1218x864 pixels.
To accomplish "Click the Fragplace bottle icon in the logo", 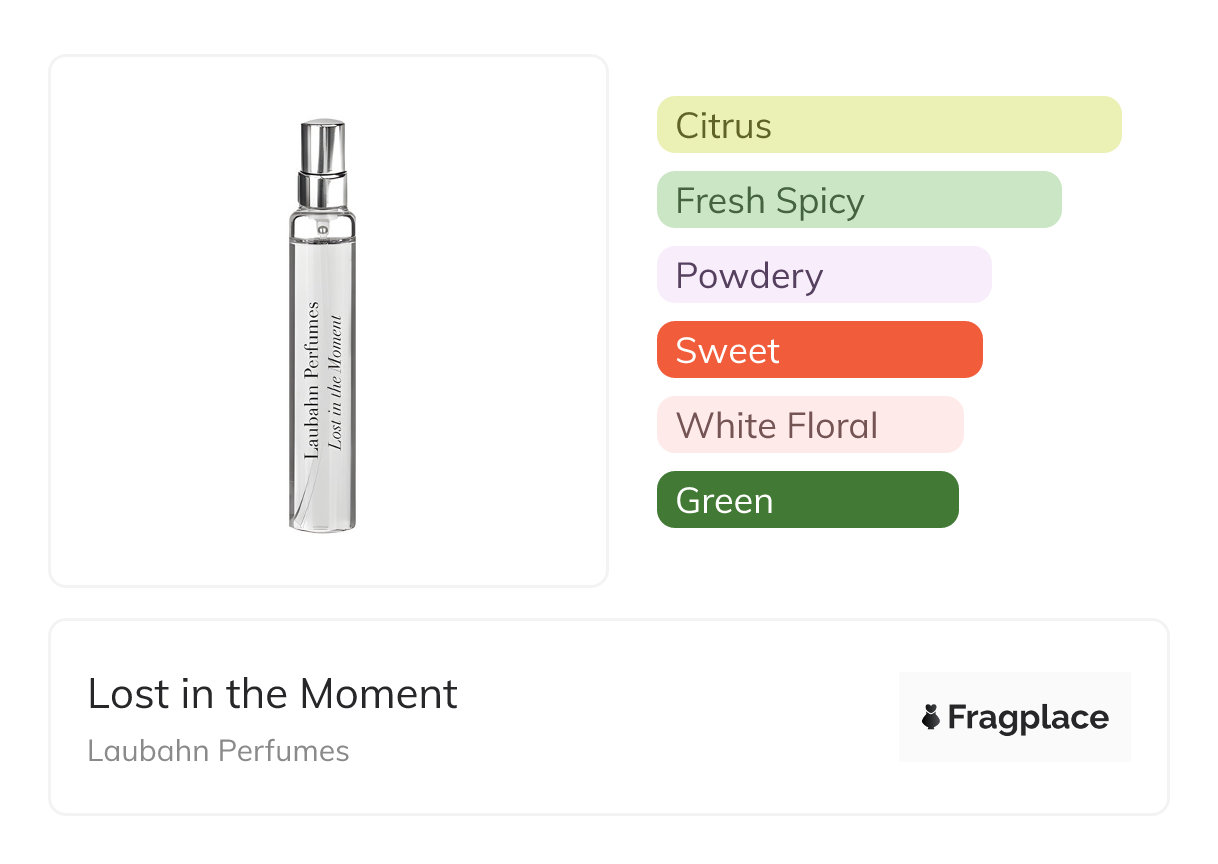I will coord(931,717).
